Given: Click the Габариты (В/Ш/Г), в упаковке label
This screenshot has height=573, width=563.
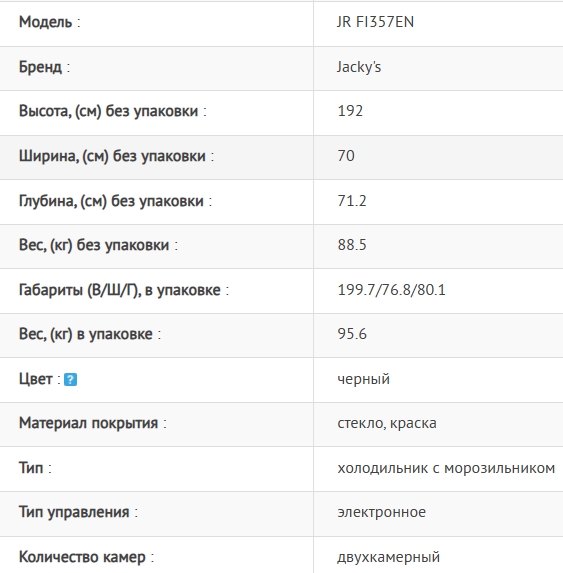Looking at the screenshot, I should click(x=124, y=290).
